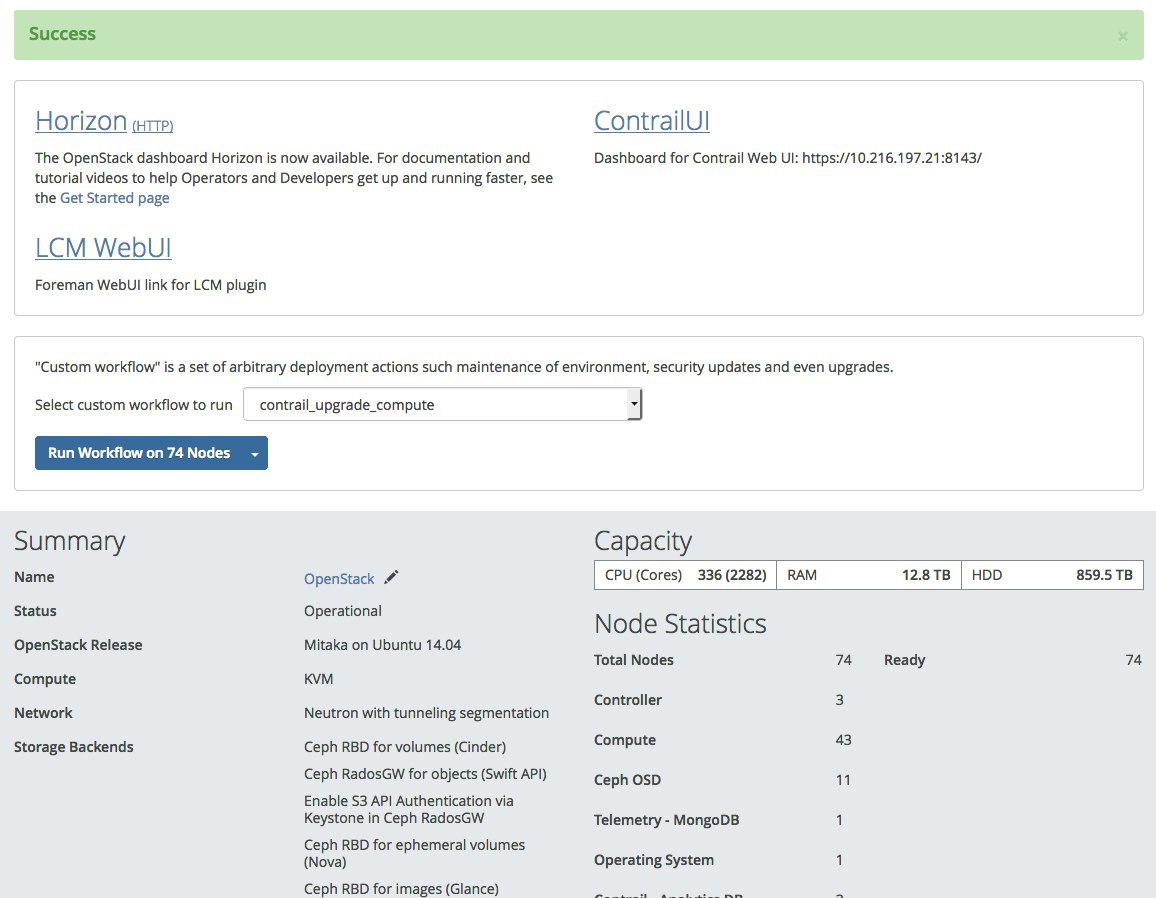This screenshot has height=898, width=1156.
Task: Select the HDD capacity cell
Action: (1051, 575)
